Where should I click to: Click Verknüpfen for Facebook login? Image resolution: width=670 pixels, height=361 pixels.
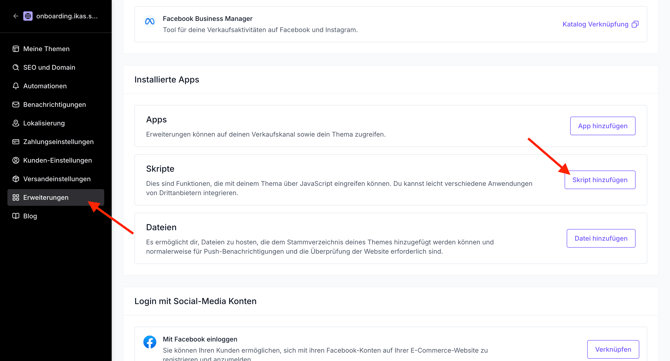pyautogui.click(x=613, y=349)
